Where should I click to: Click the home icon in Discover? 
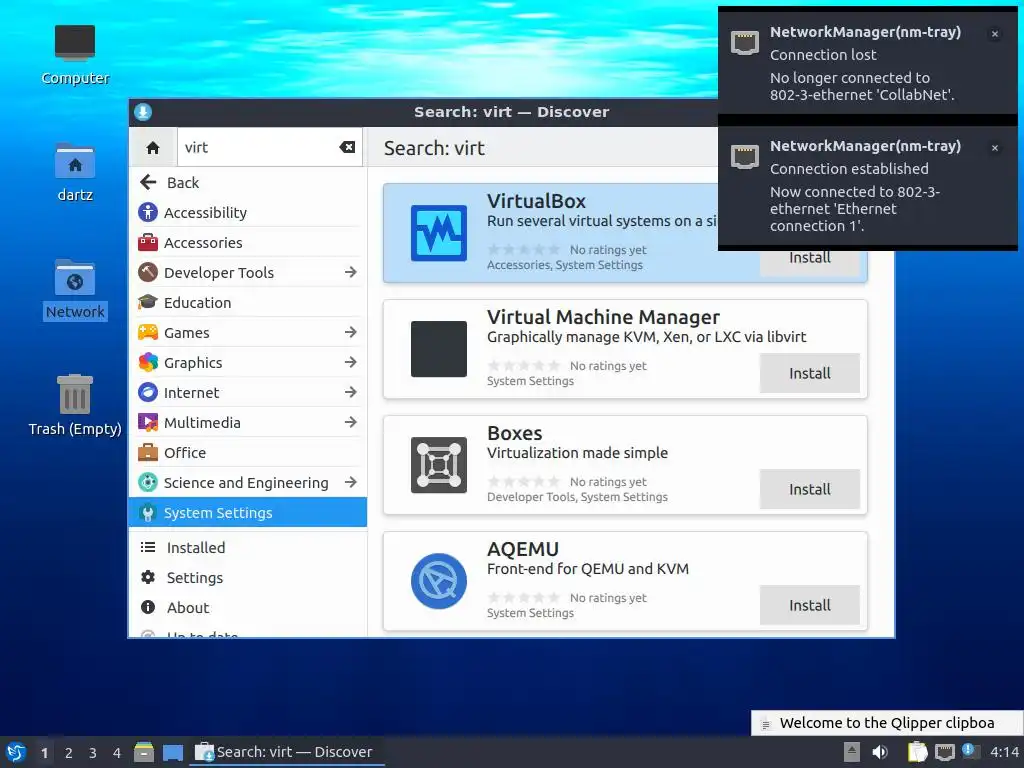(x=153, y=148)
